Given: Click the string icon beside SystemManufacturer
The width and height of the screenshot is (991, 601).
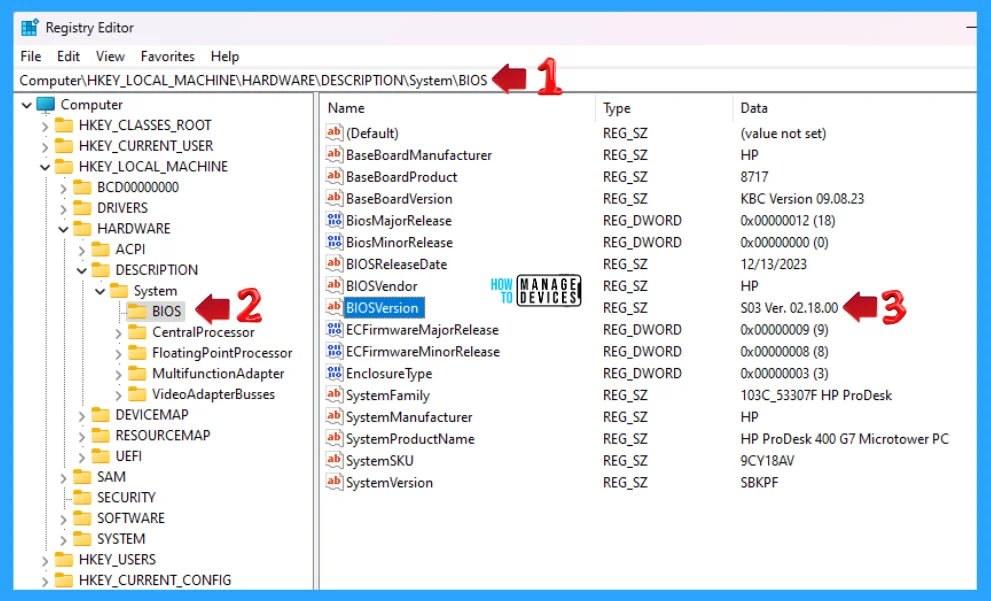Looking at the screenshot, I should [334, 416].
